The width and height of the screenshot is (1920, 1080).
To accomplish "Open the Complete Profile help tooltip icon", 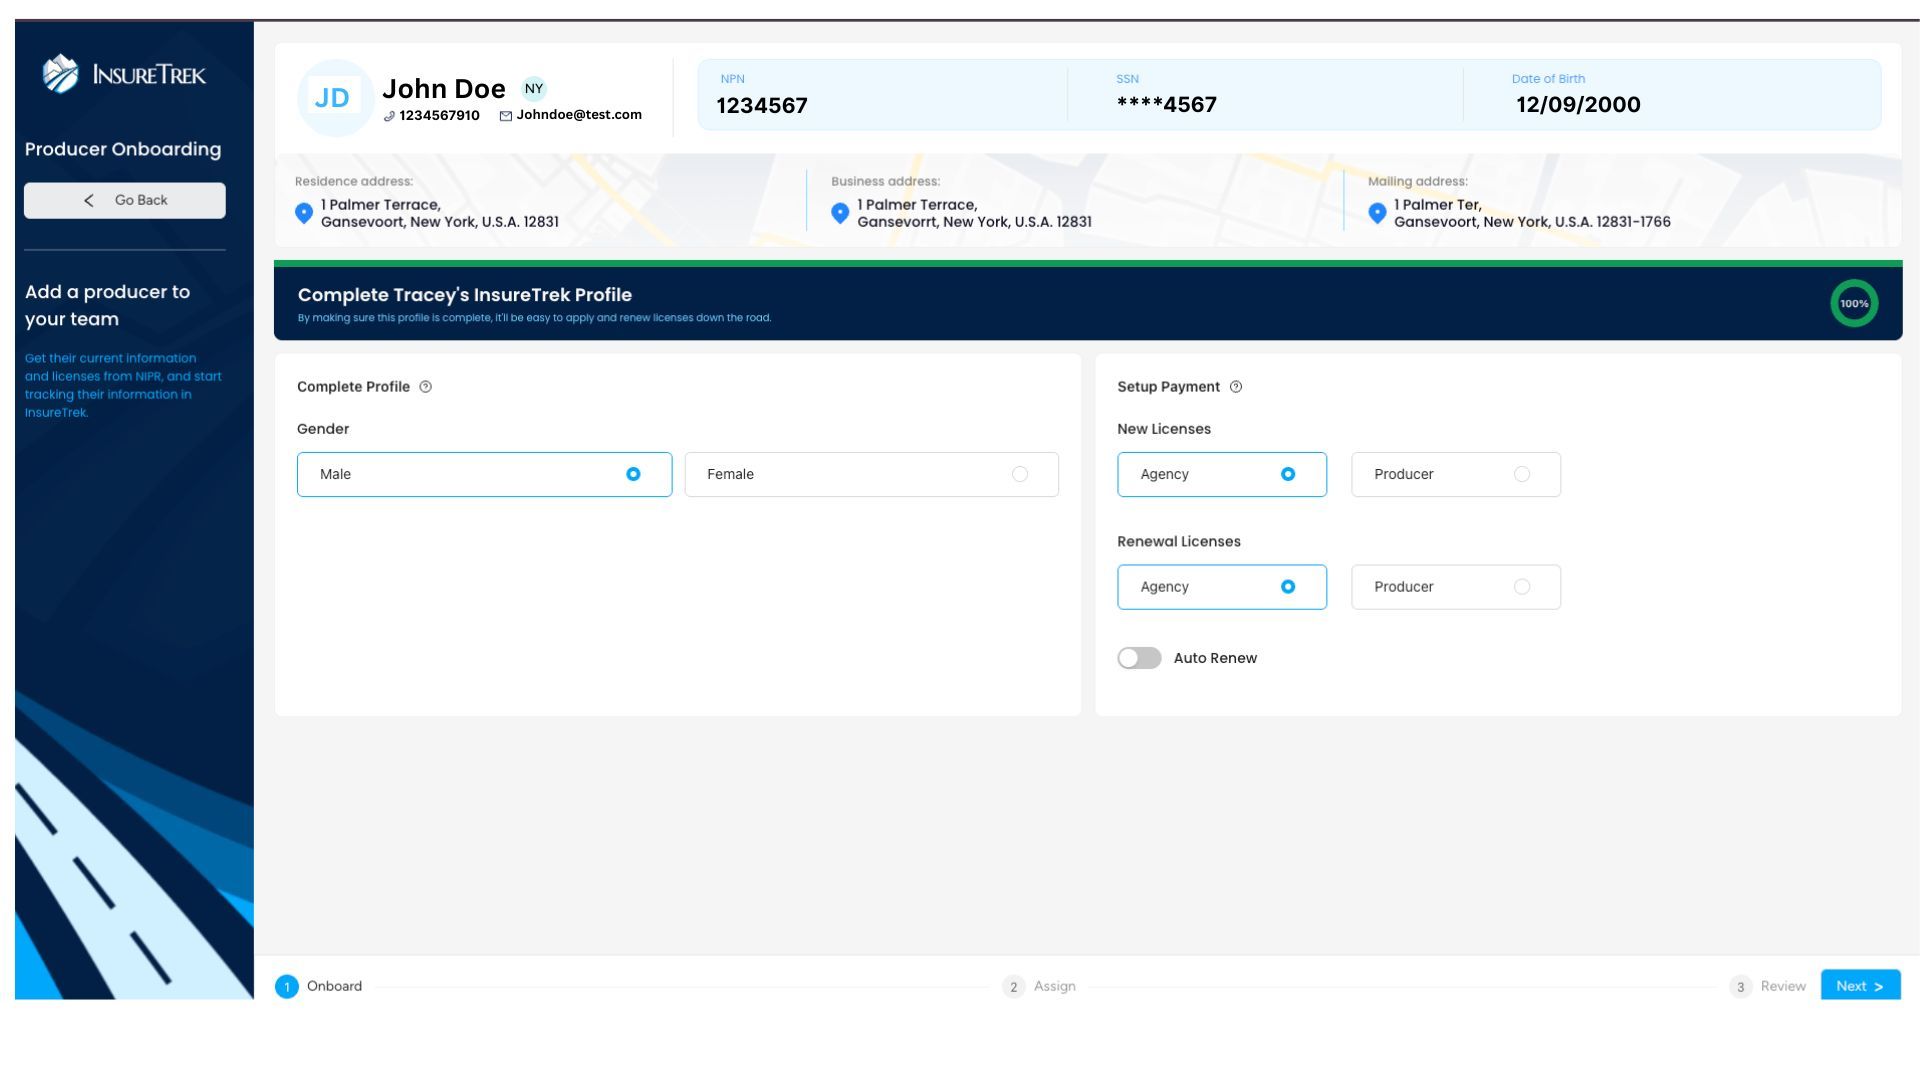I will coord(425,386).
